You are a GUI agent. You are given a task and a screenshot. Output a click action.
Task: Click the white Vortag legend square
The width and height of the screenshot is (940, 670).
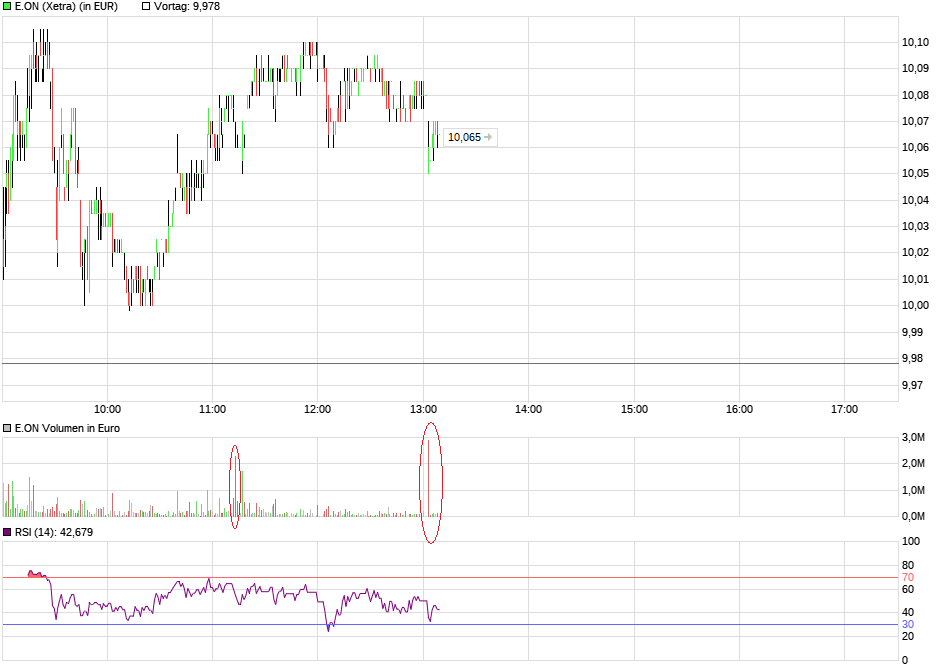[x=146, y=7]
